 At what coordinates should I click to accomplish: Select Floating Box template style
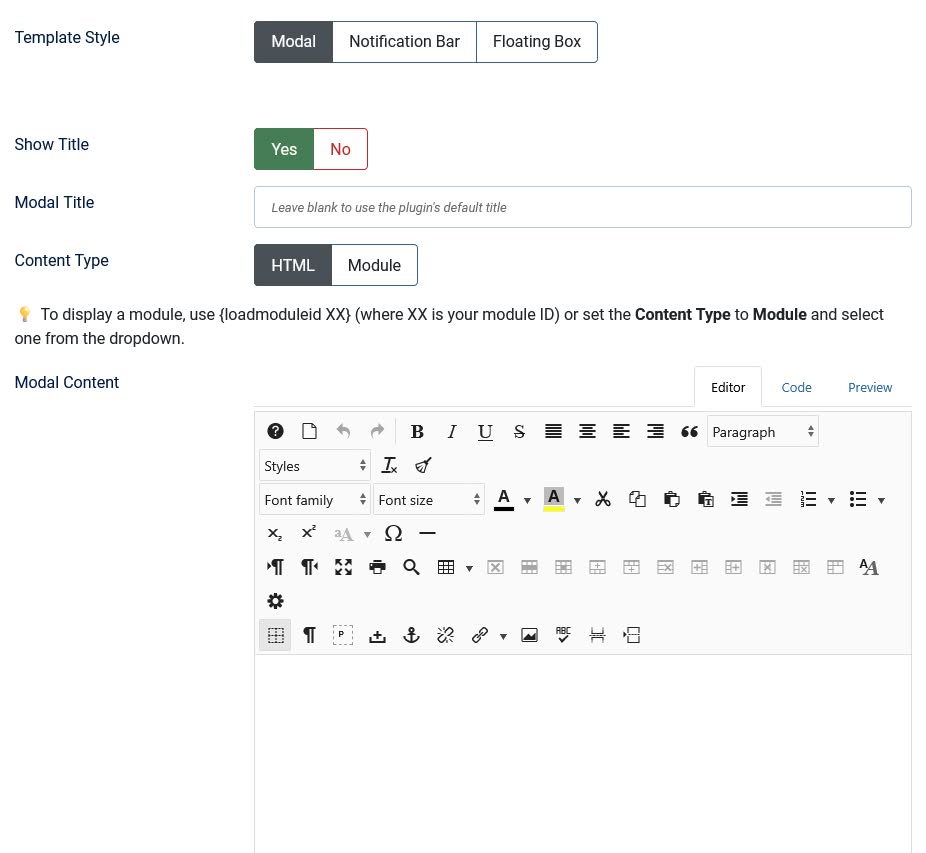pos(537,42)
